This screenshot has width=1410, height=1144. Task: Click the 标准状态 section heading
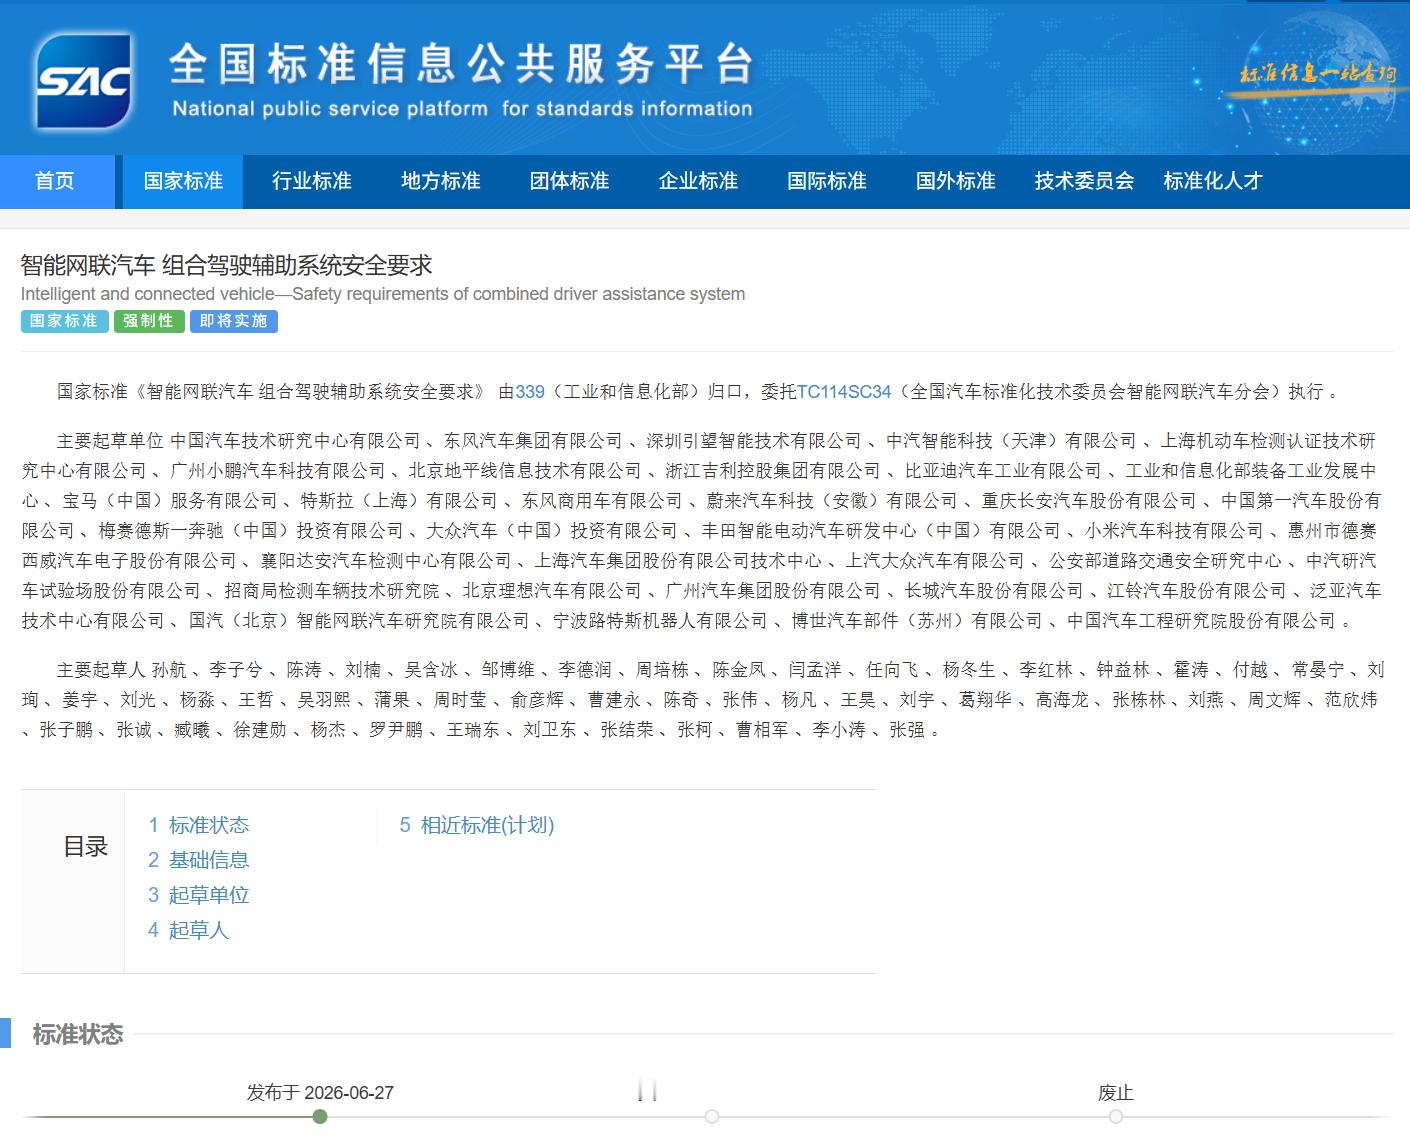(78, 1035)
